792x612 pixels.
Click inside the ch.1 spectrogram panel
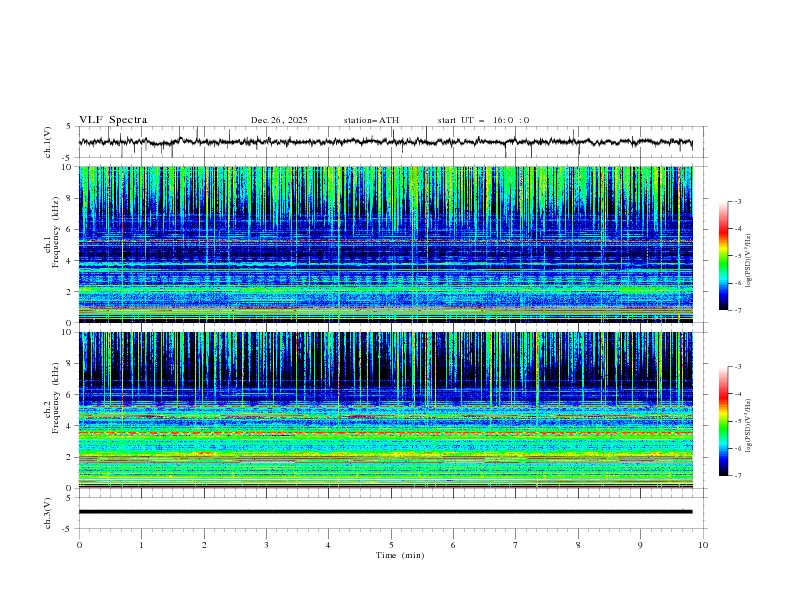[385, 245]
